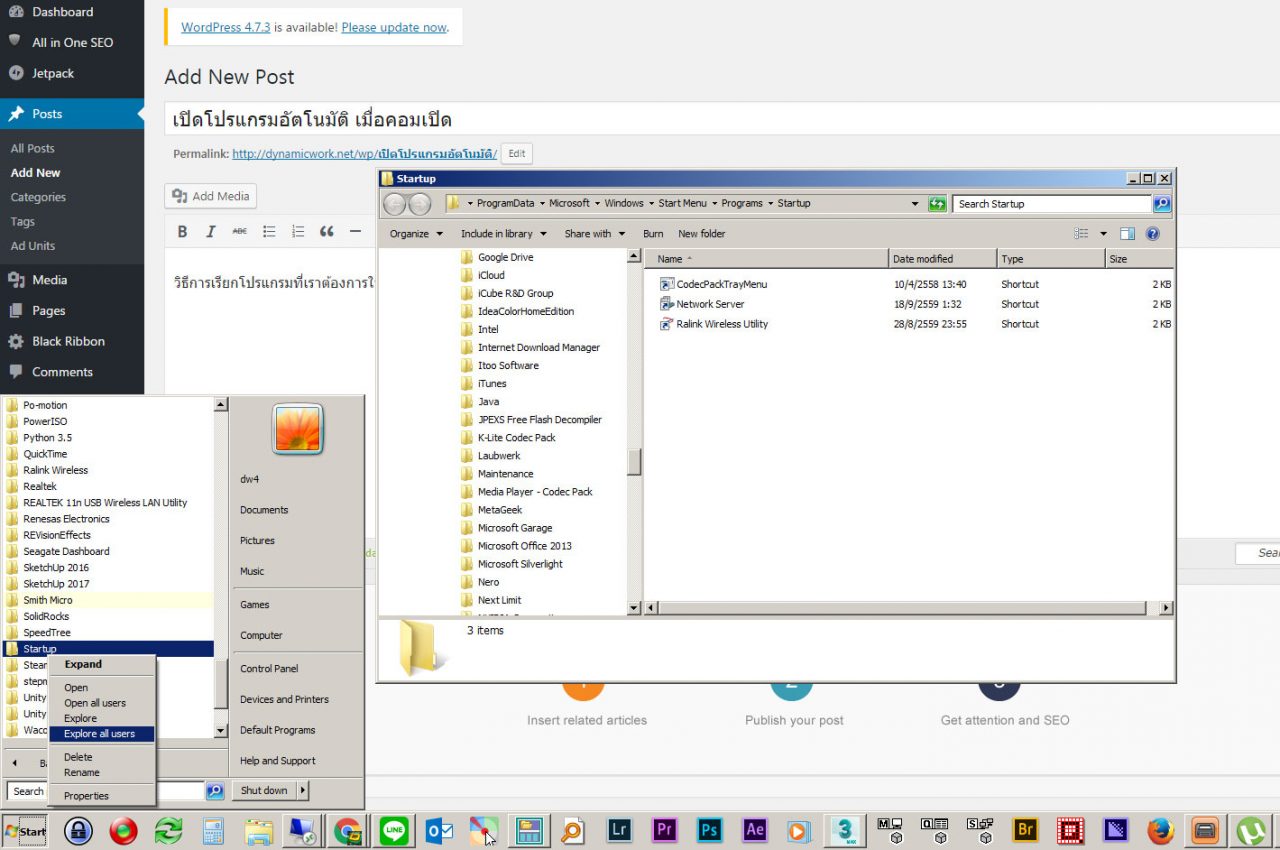Select K-Lite Codec Pack folder
1280x850 pixels.
tap(508, 438)
